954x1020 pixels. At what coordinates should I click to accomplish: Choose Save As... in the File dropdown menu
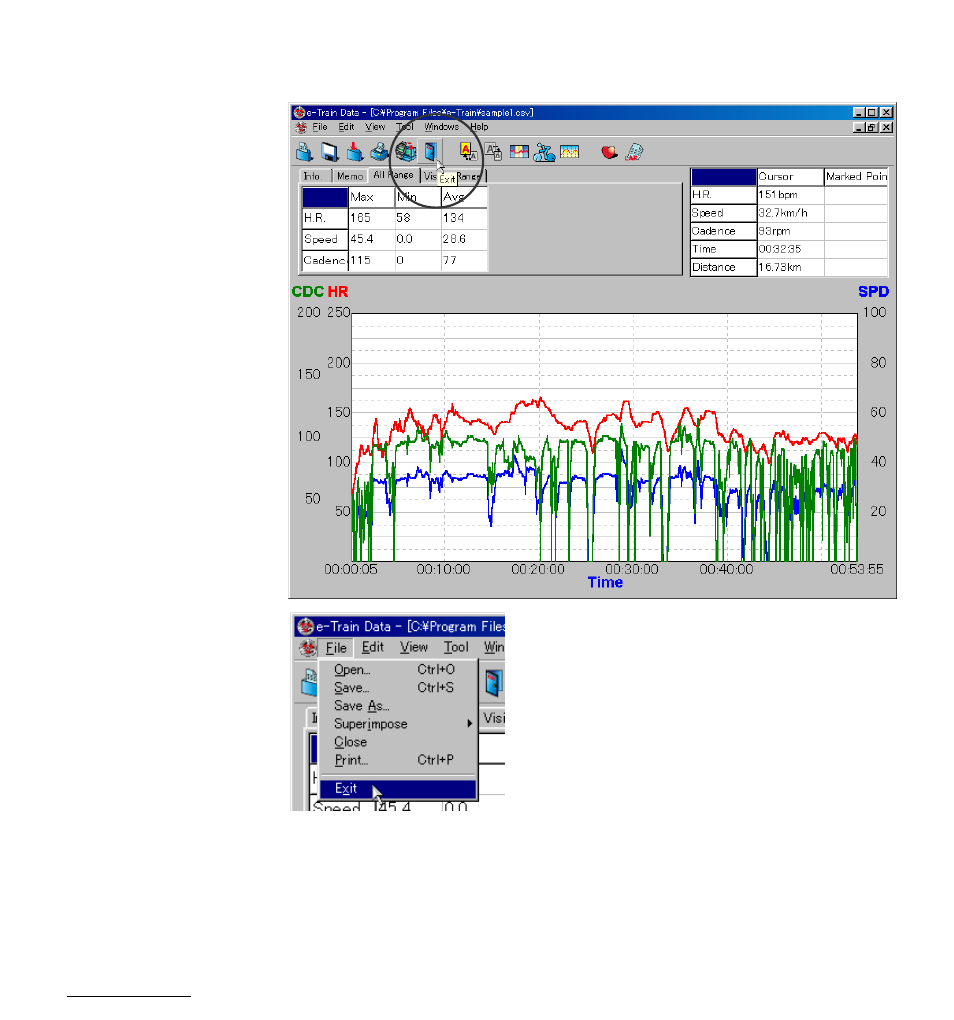[x=399, y=706]
